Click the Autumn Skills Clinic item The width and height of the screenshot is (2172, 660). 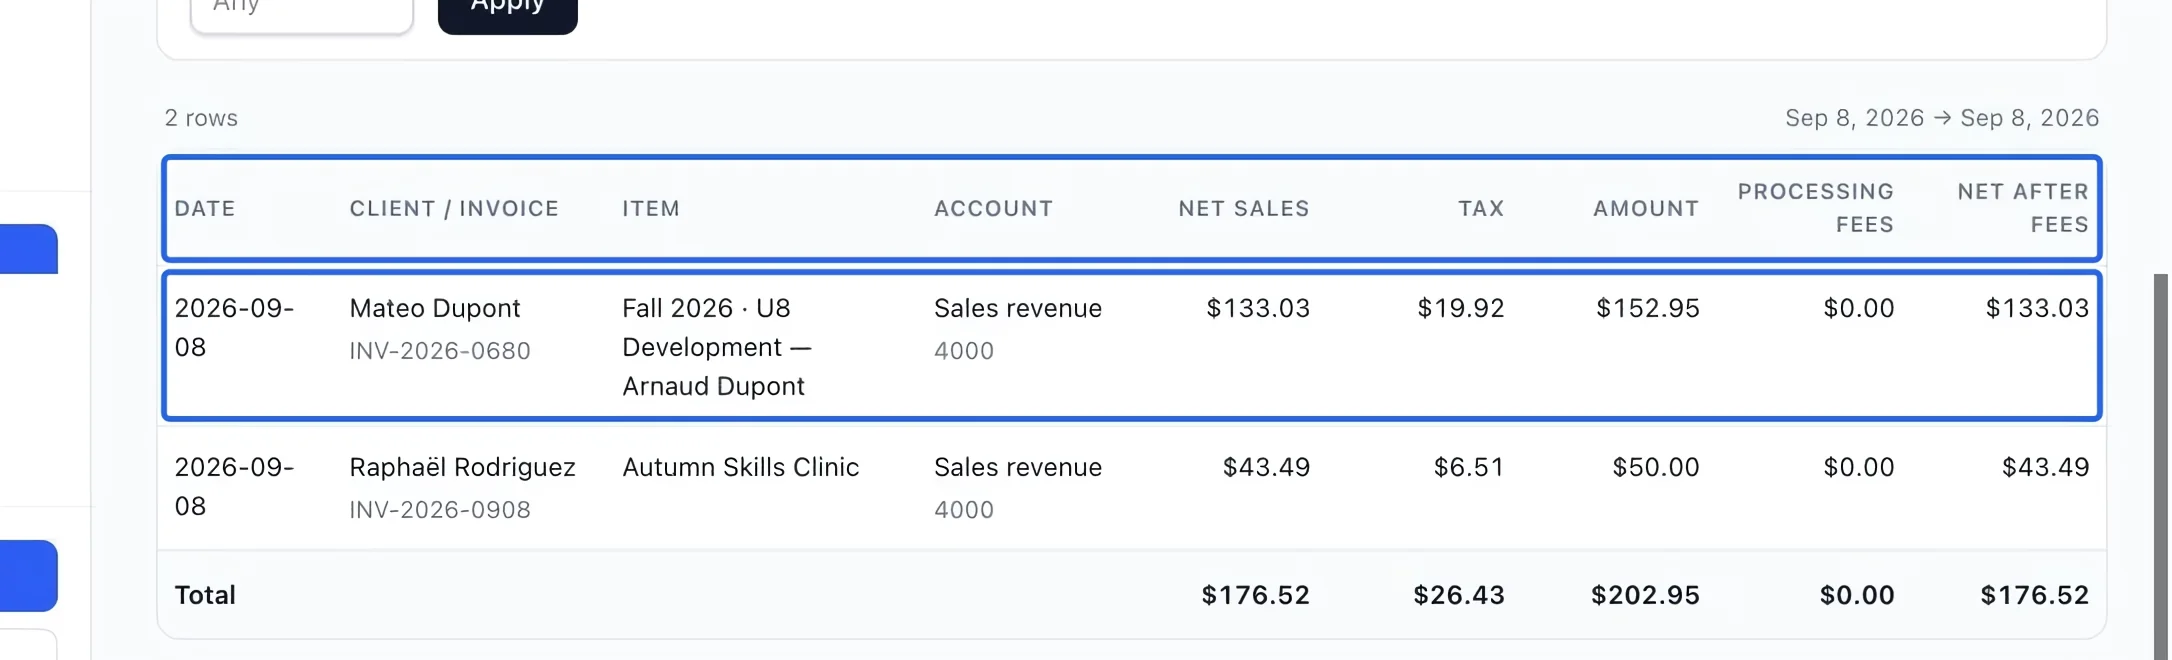[740, 467]
